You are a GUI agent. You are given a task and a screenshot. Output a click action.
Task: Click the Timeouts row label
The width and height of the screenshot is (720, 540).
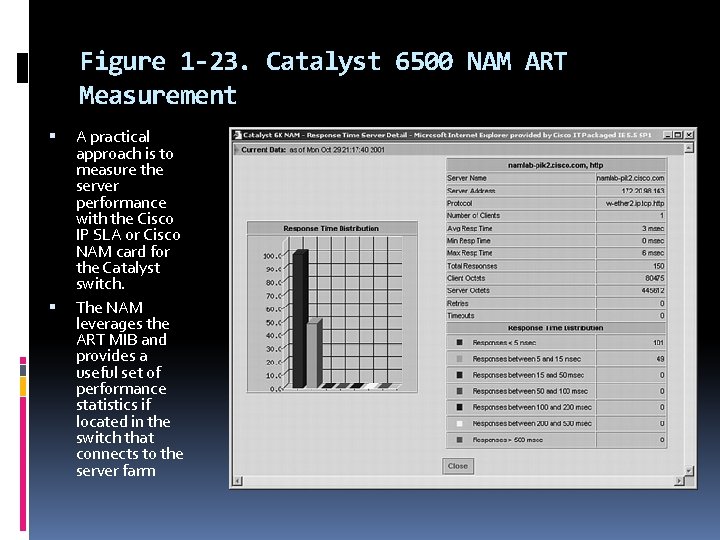click(461, 316)
